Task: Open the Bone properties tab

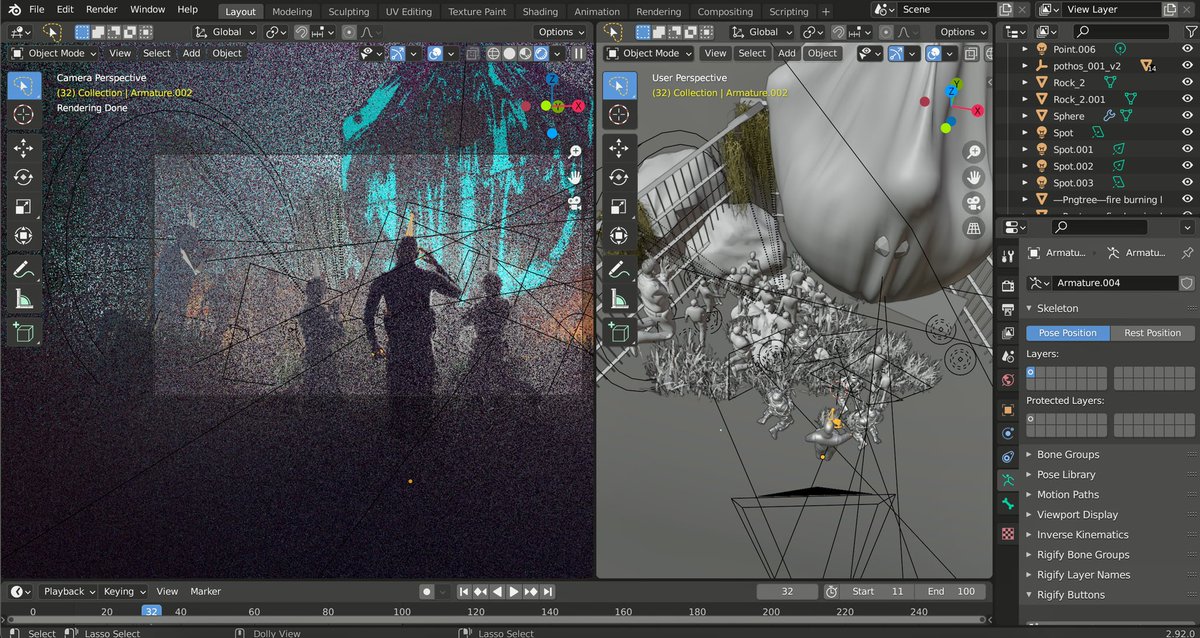Action: (x=1008, y=505)
